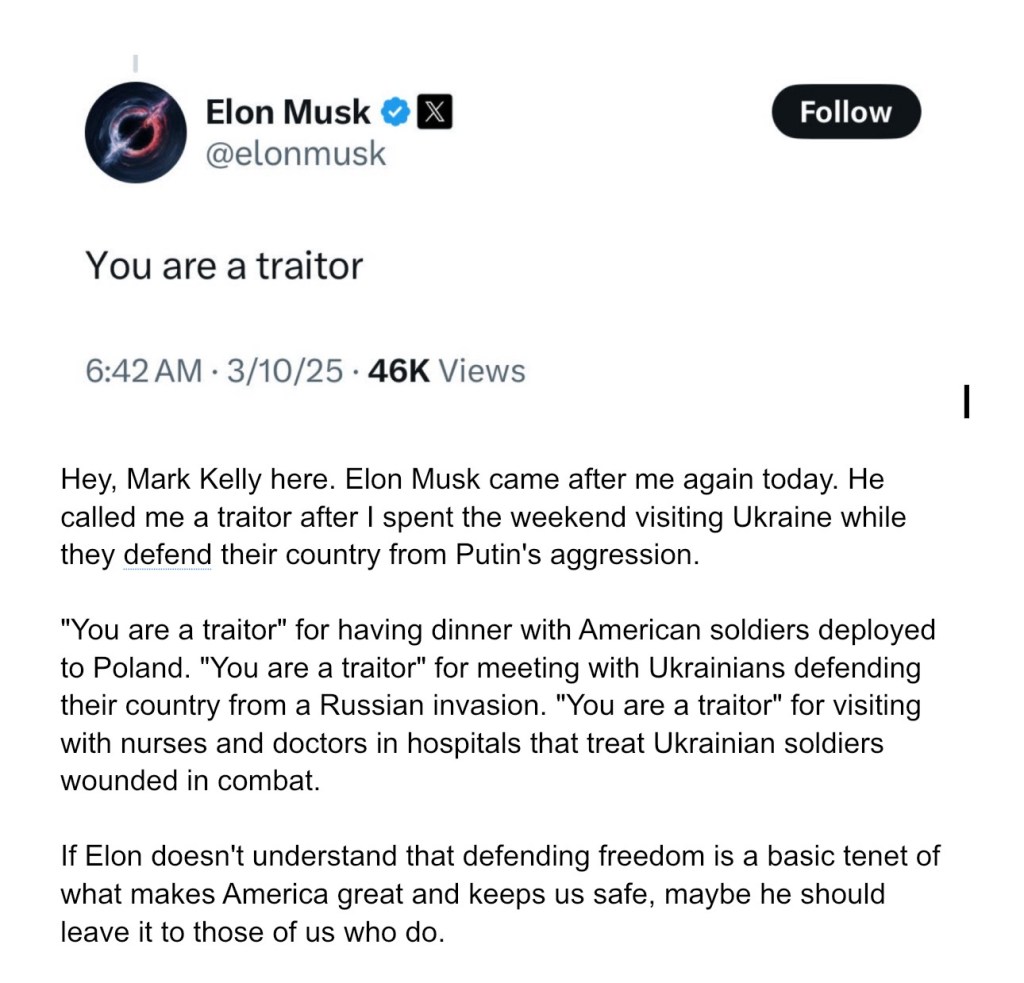The image size is (1024, 983).
Task: Click the phrase "wounded in combat"
Action: [x=189, y=781]
